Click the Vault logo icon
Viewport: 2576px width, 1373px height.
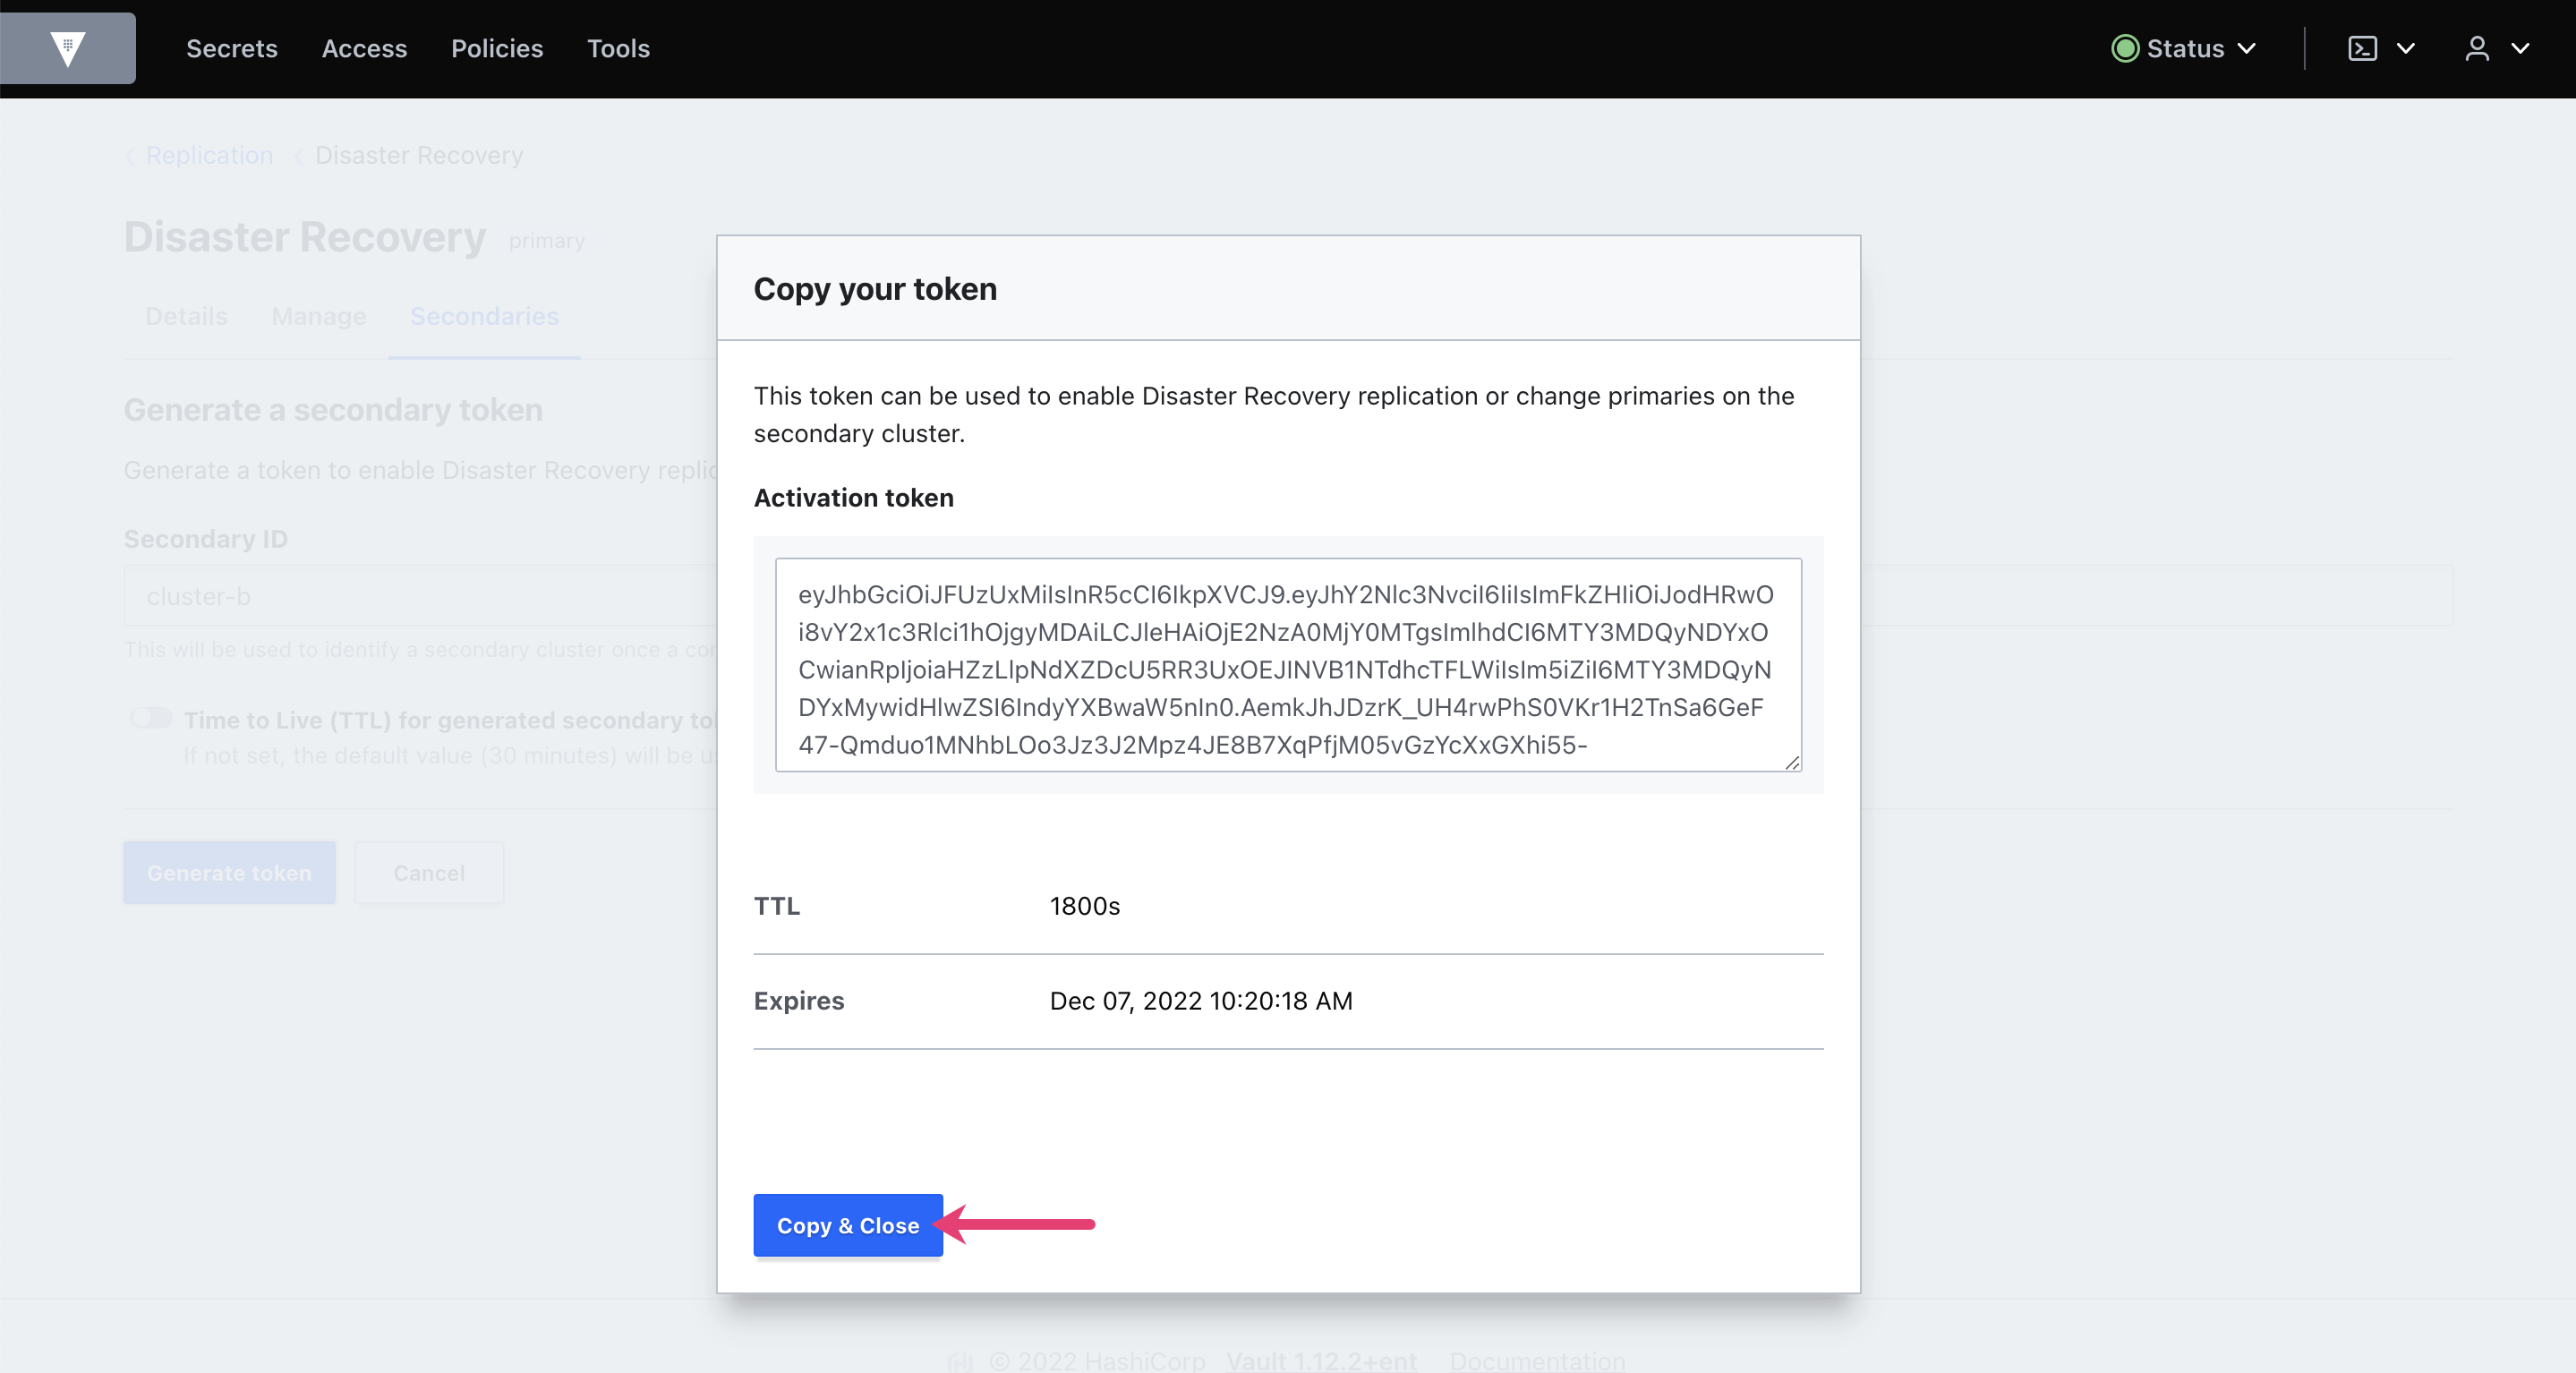coord(67,47)
